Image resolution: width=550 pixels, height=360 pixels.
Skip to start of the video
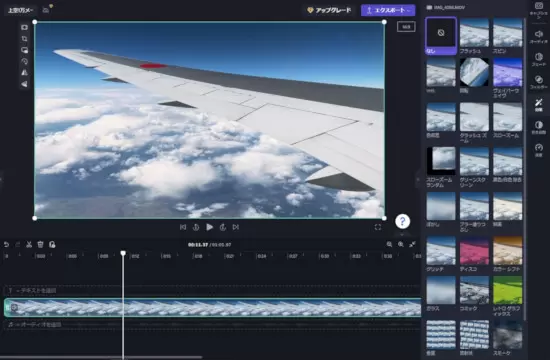tap(183, 227)
